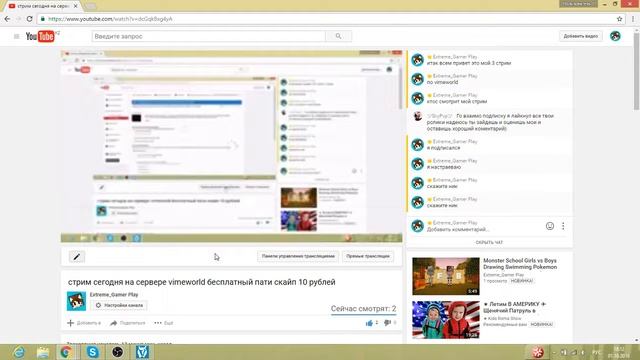Open VimeWorld launcher from taskbar
Viewport: 640px width, 360px height.
coord(142,352)
